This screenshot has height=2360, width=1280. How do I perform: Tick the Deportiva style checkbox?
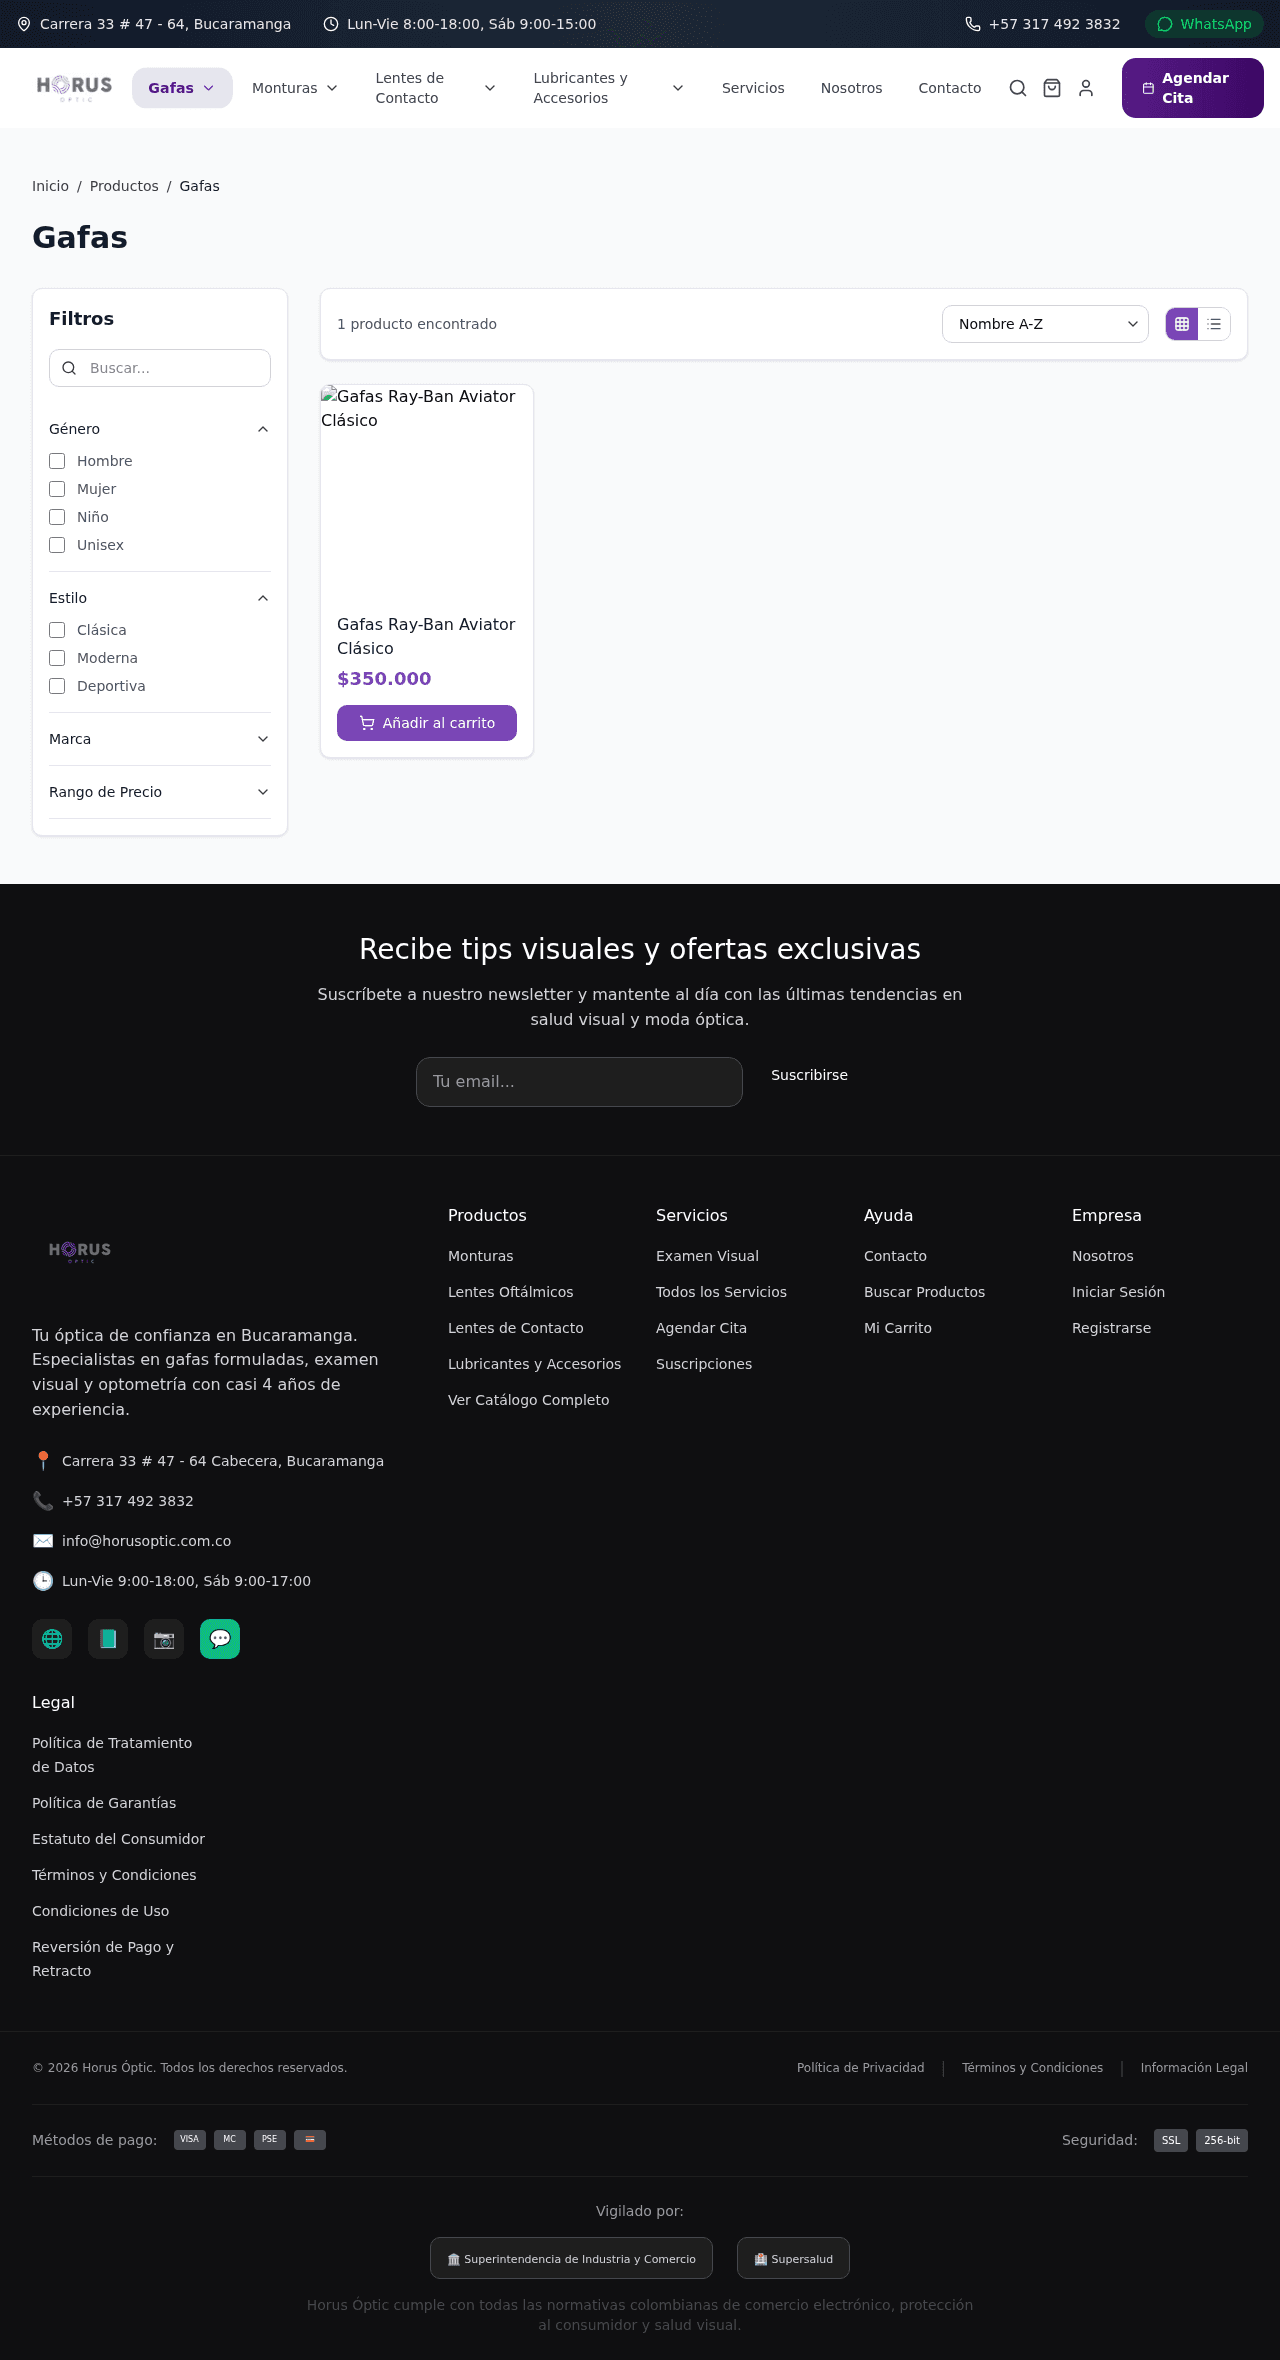click(x=57, y=686)
